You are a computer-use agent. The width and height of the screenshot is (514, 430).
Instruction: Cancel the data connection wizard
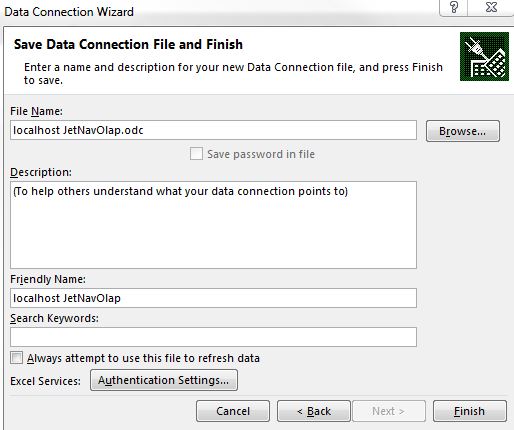233,411
